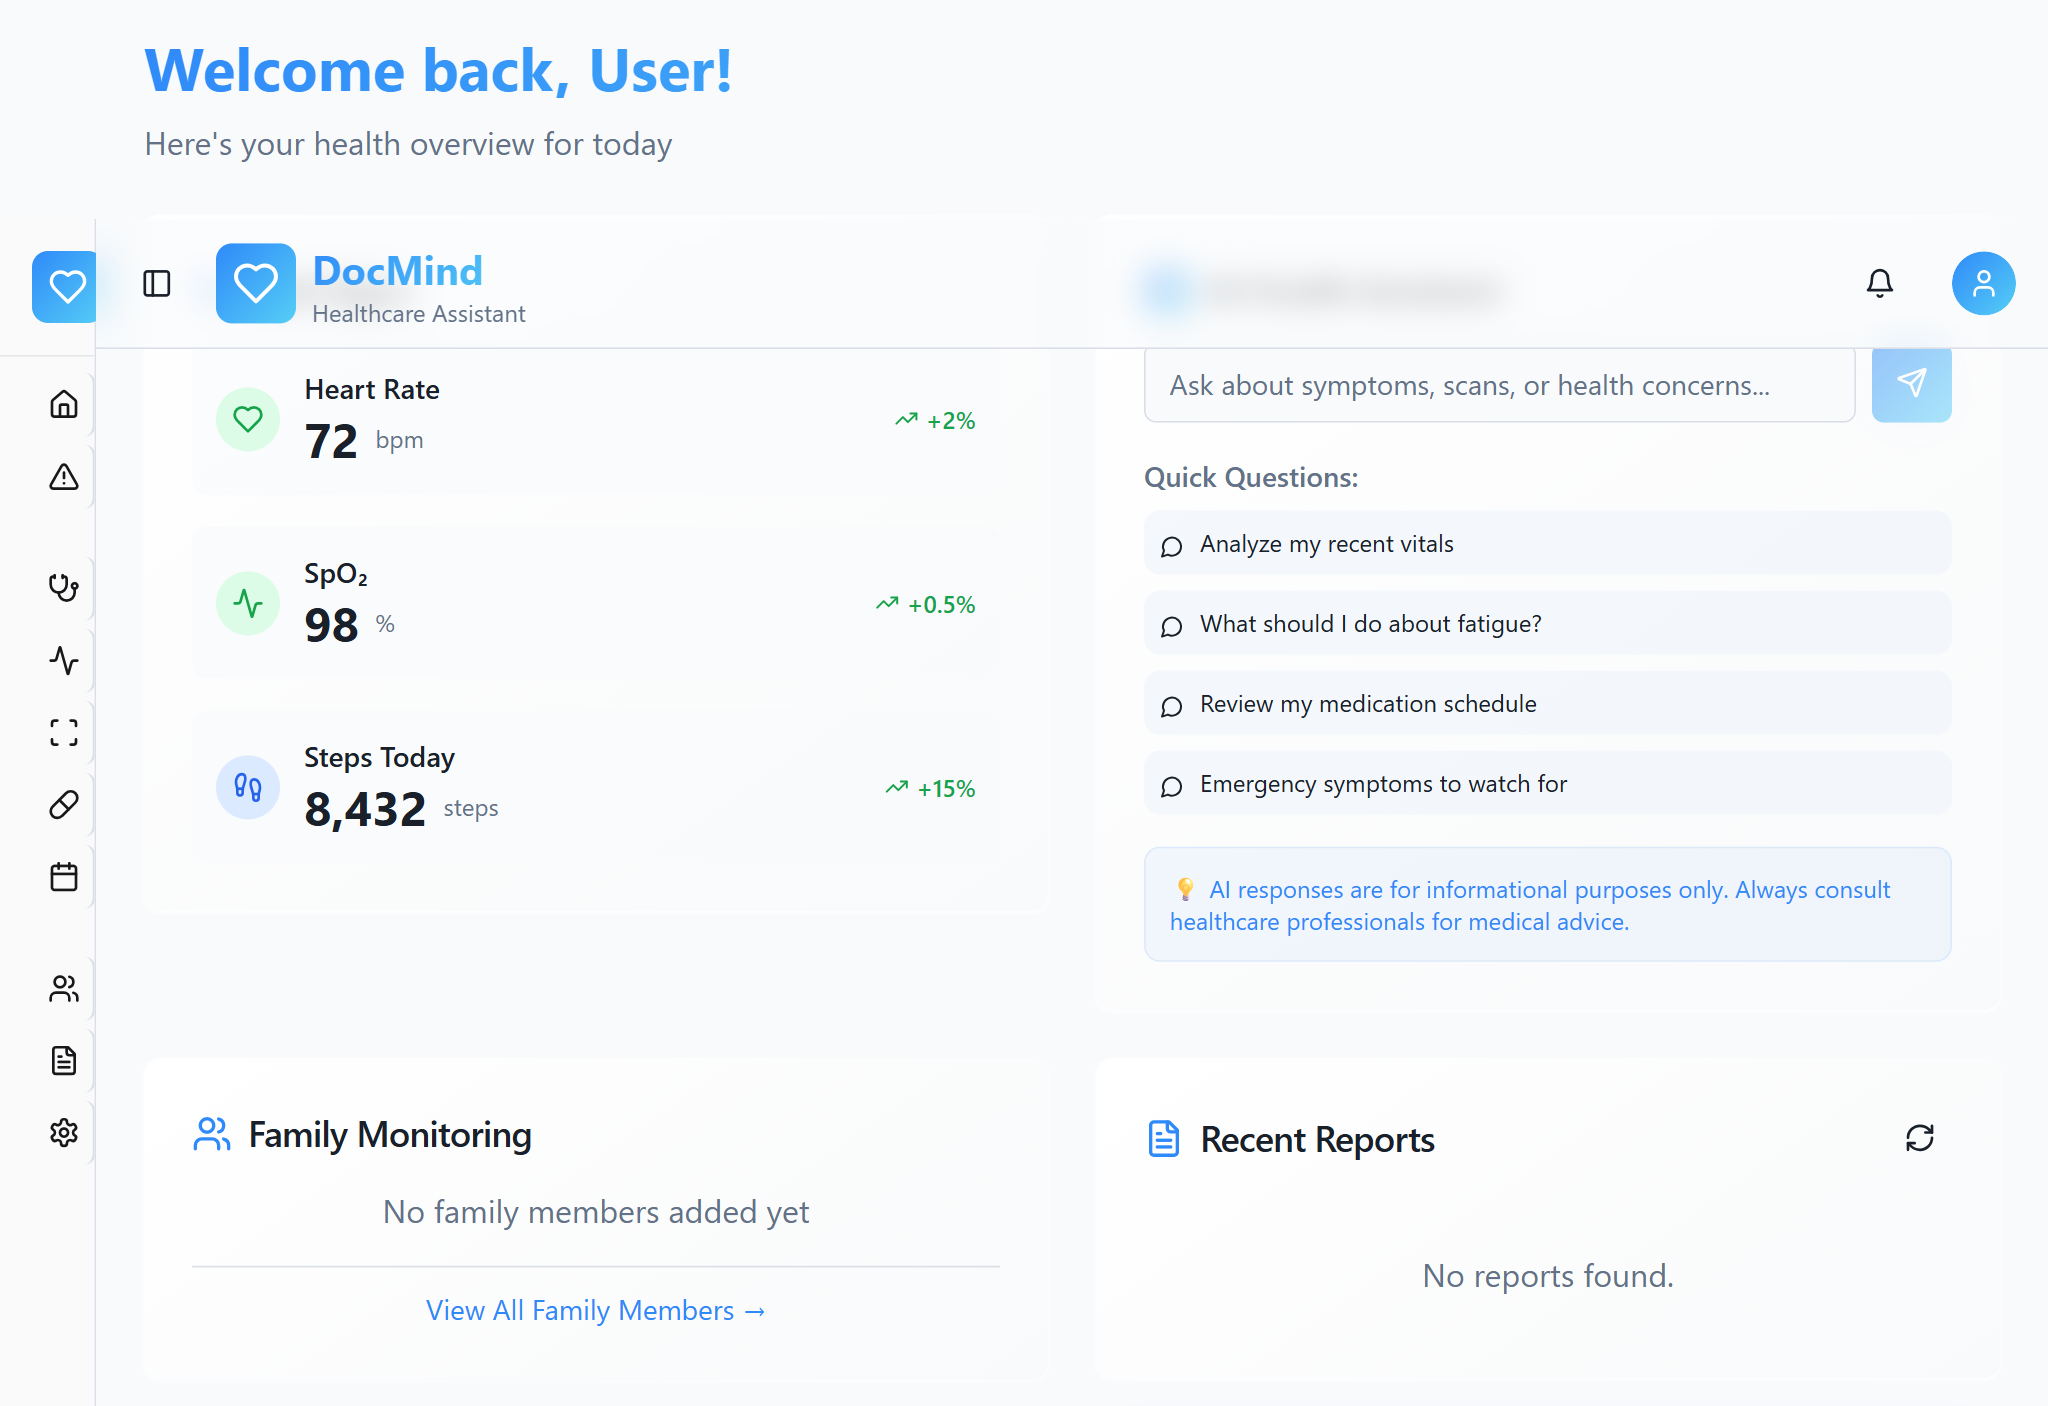The image size is (2048, 1406).
Task: Toggle the sidebar panel collapse button
Action: 157,284
